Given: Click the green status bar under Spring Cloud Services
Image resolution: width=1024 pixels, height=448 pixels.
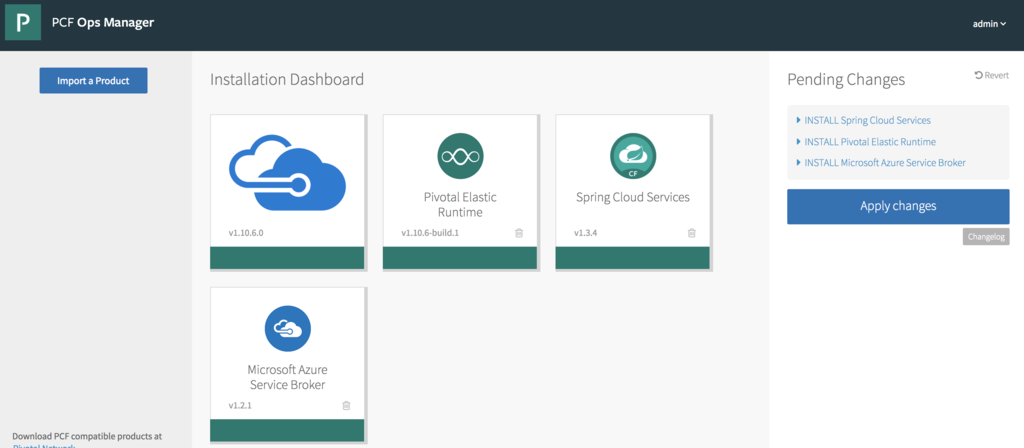Looking at the screenshot, I should [632, 258].
